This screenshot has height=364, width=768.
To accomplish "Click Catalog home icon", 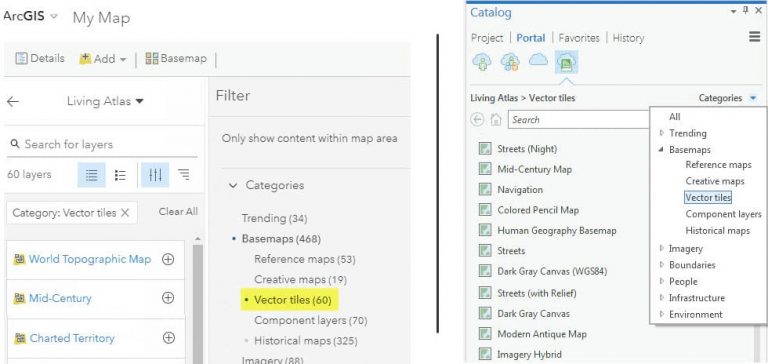I will tap(496, 120).
